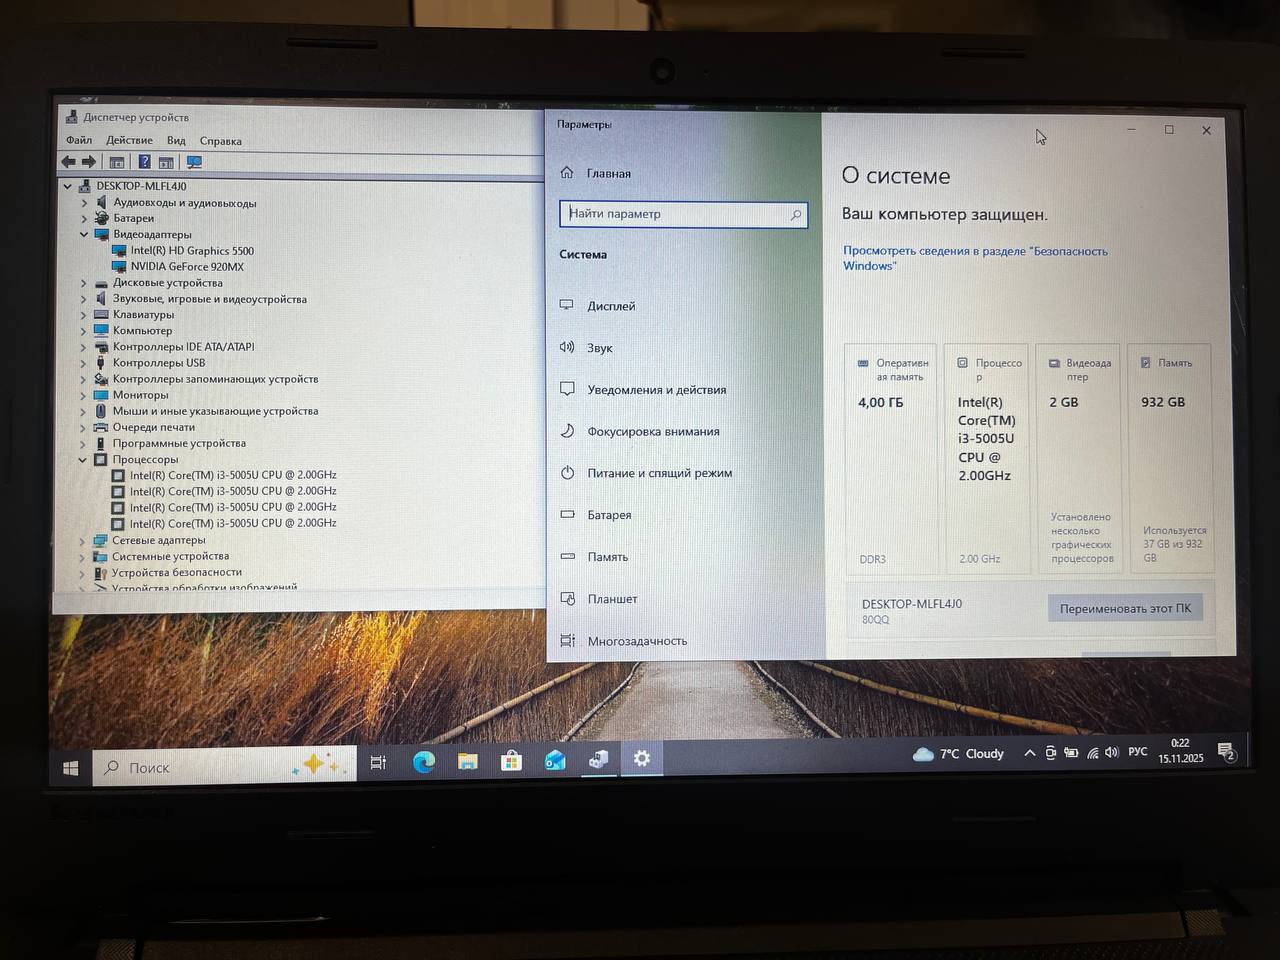Open Microsoft Store from the taskbar
The width and height of the screenshot is (1280, 960).
point(511,762)
